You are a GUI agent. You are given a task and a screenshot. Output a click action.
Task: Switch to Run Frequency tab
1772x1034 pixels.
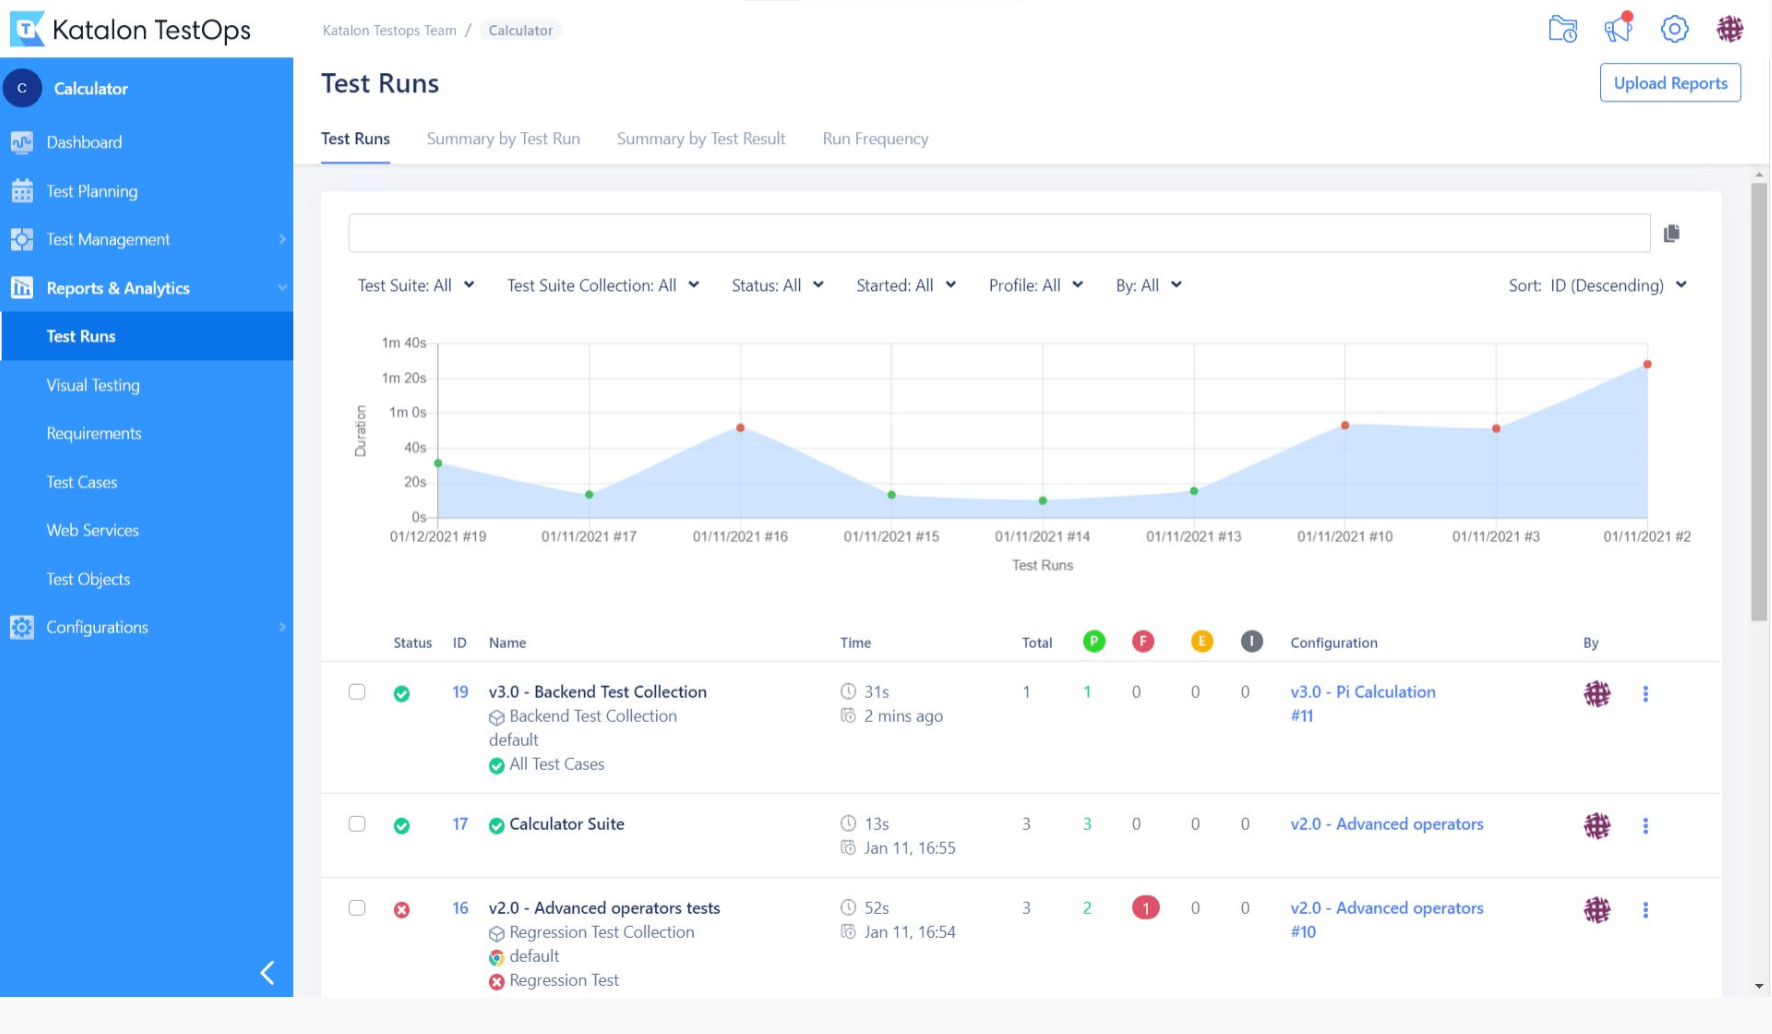[x=875, y=138]
